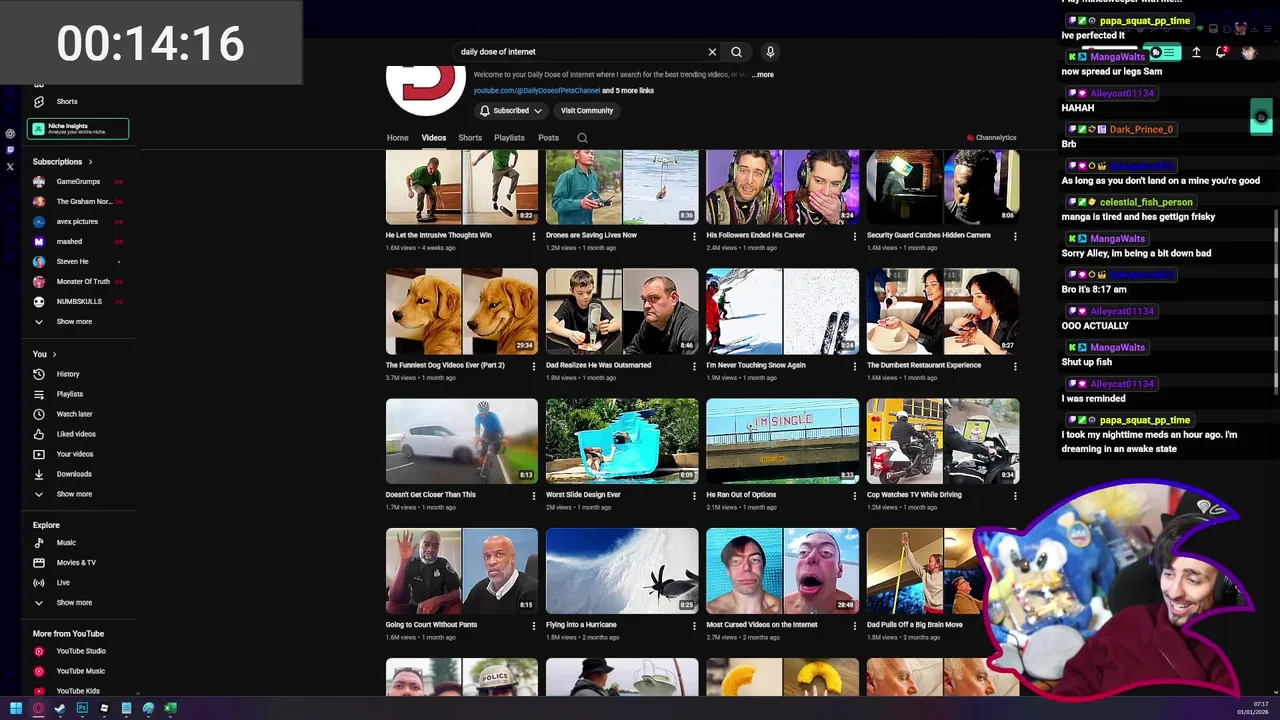The width and height of the screenshot is (1280, 720).
Task: Open Movies & TV under Explore
Action: (x=76, y=562)
